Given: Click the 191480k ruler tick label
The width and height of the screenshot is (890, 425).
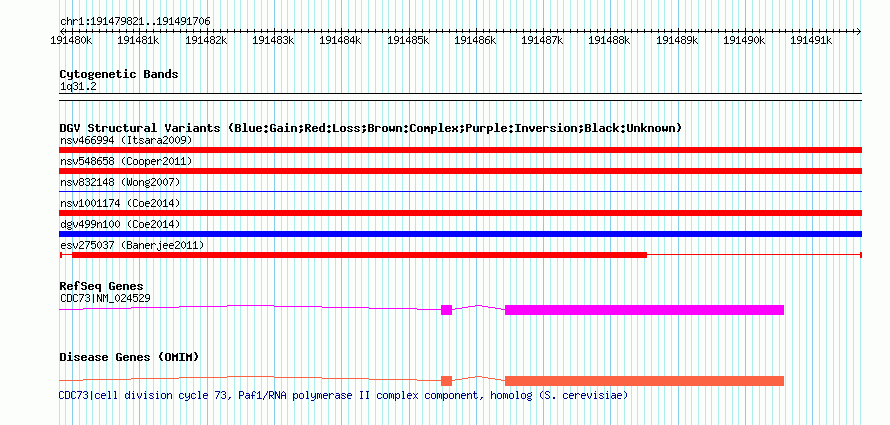Looking at the screenshot, I should pyautogui.click(x=72, y=40).
